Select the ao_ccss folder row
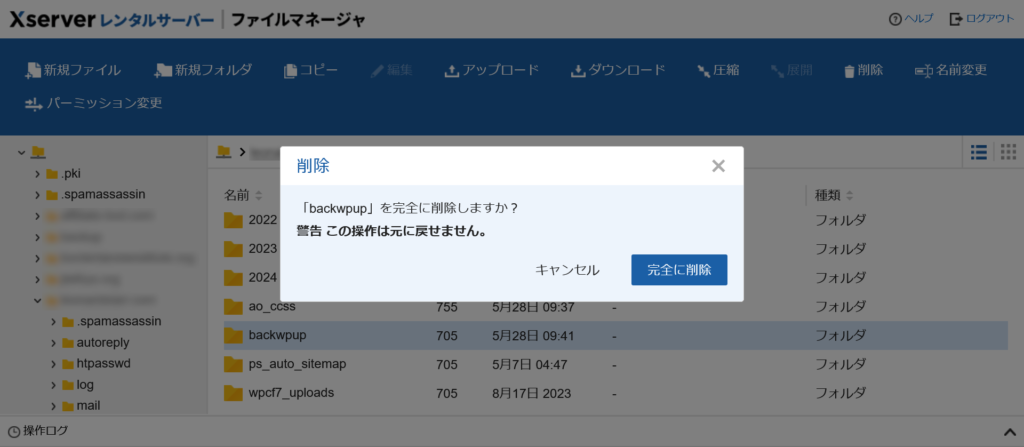This screenshot has width=1024, height=447. pyautogui.click(x=616, y=306)
